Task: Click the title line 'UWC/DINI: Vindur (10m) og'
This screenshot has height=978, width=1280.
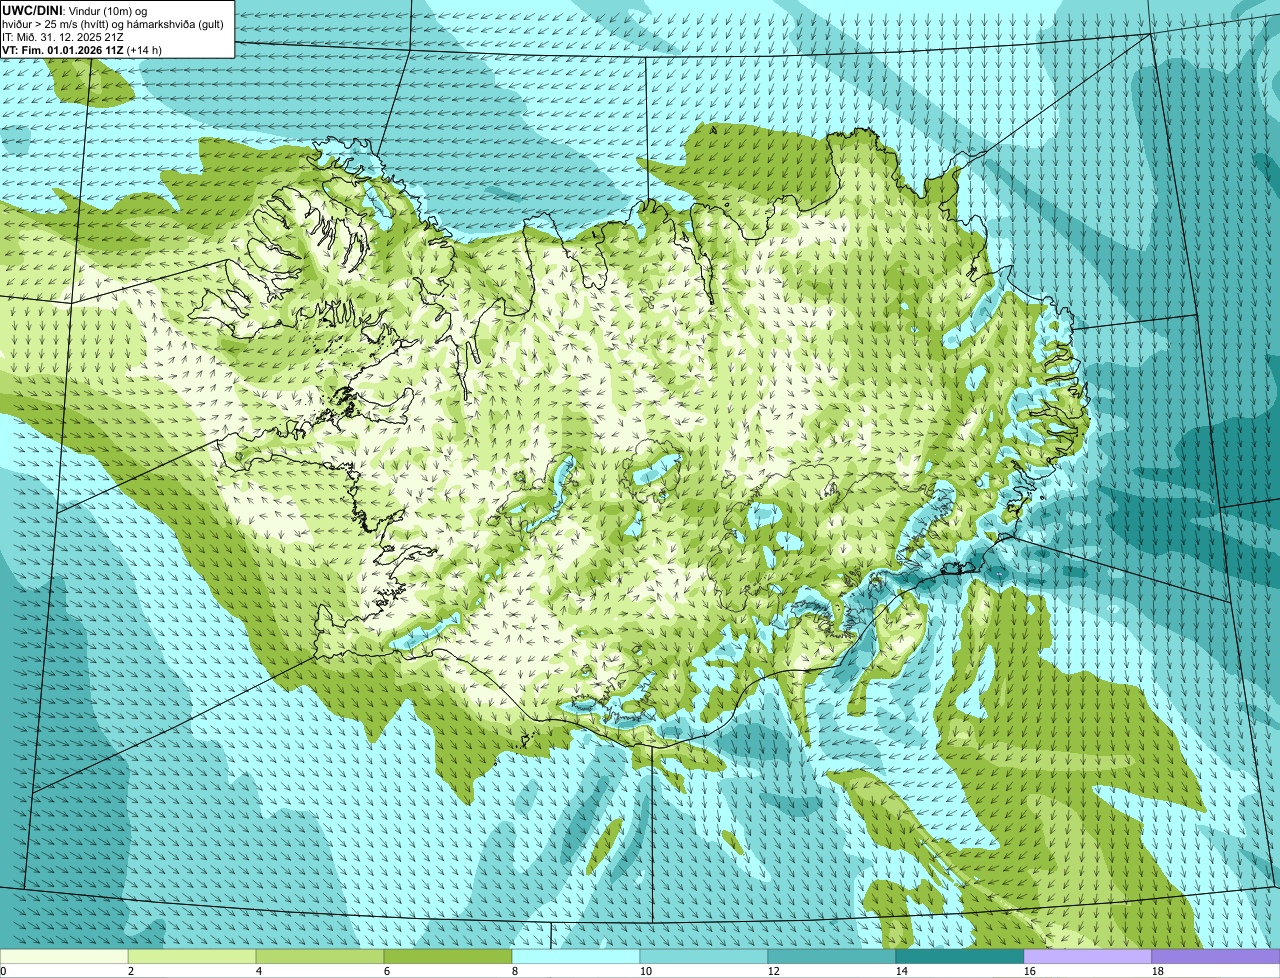Action: pos(75,10)
